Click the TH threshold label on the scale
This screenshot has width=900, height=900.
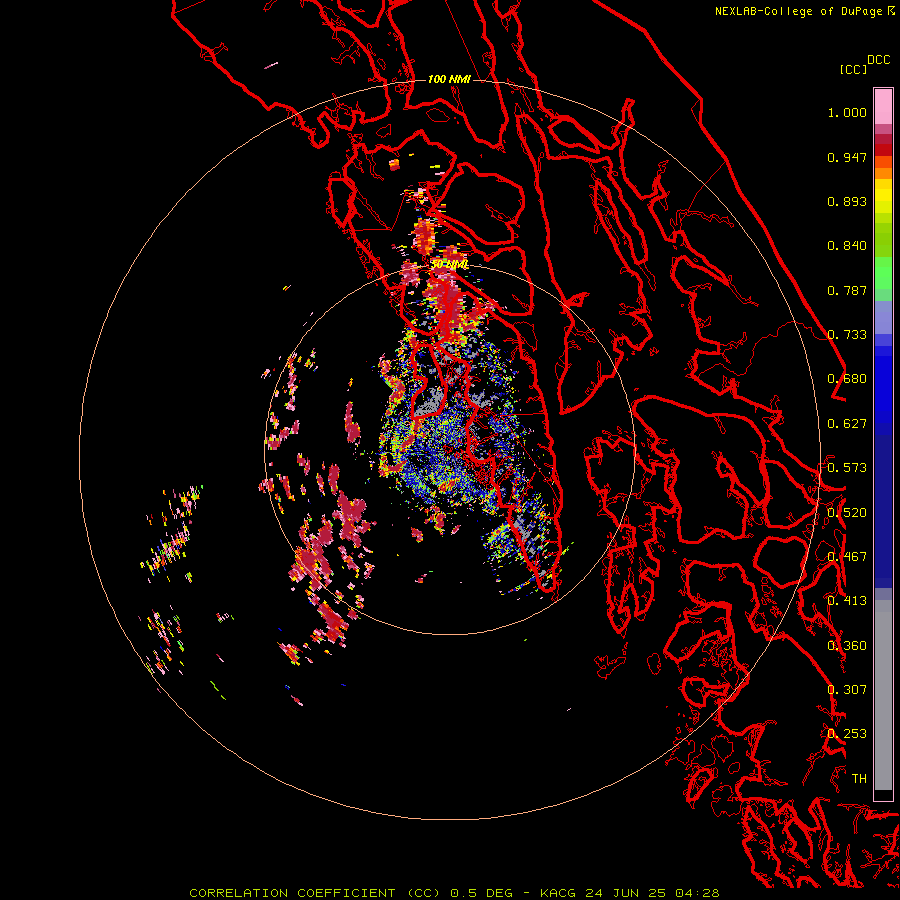(859, 779)
